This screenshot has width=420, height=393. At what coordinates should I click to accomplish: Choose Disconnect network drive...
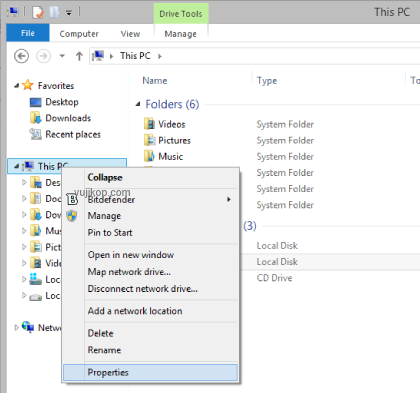[x=150, y=288]
